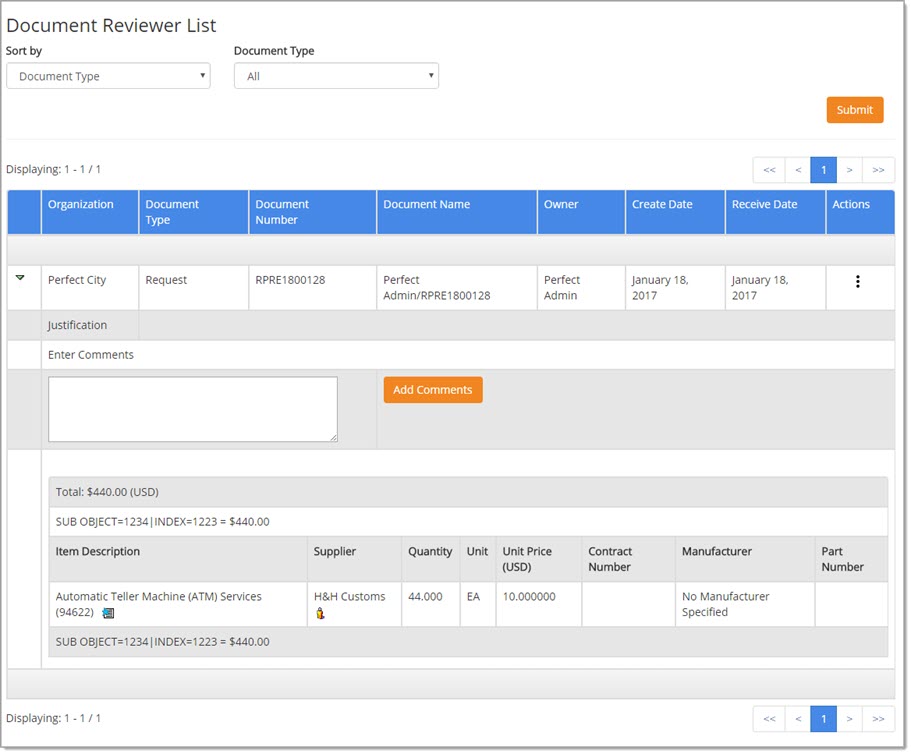
Task: Open the Document Type filter dropdown
Action: [336, 76]
